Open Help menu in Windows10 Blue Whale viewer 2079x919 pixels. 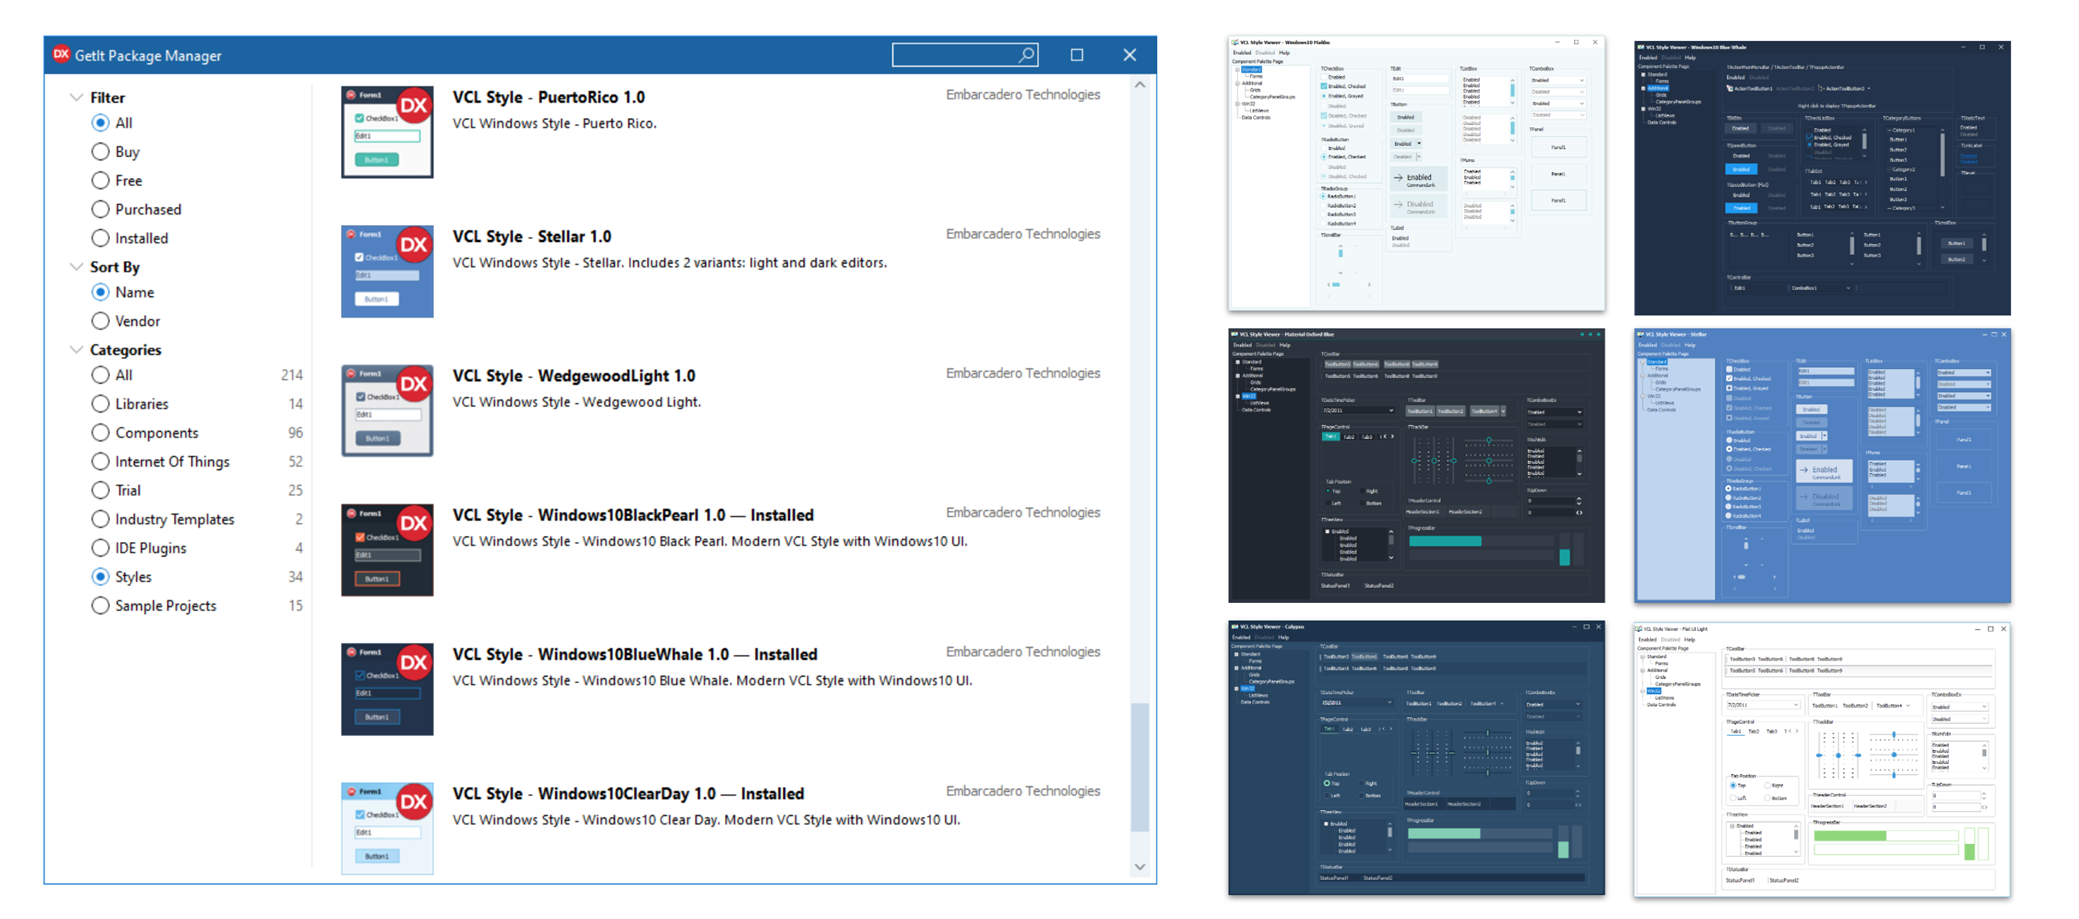tap(1690, 57)
